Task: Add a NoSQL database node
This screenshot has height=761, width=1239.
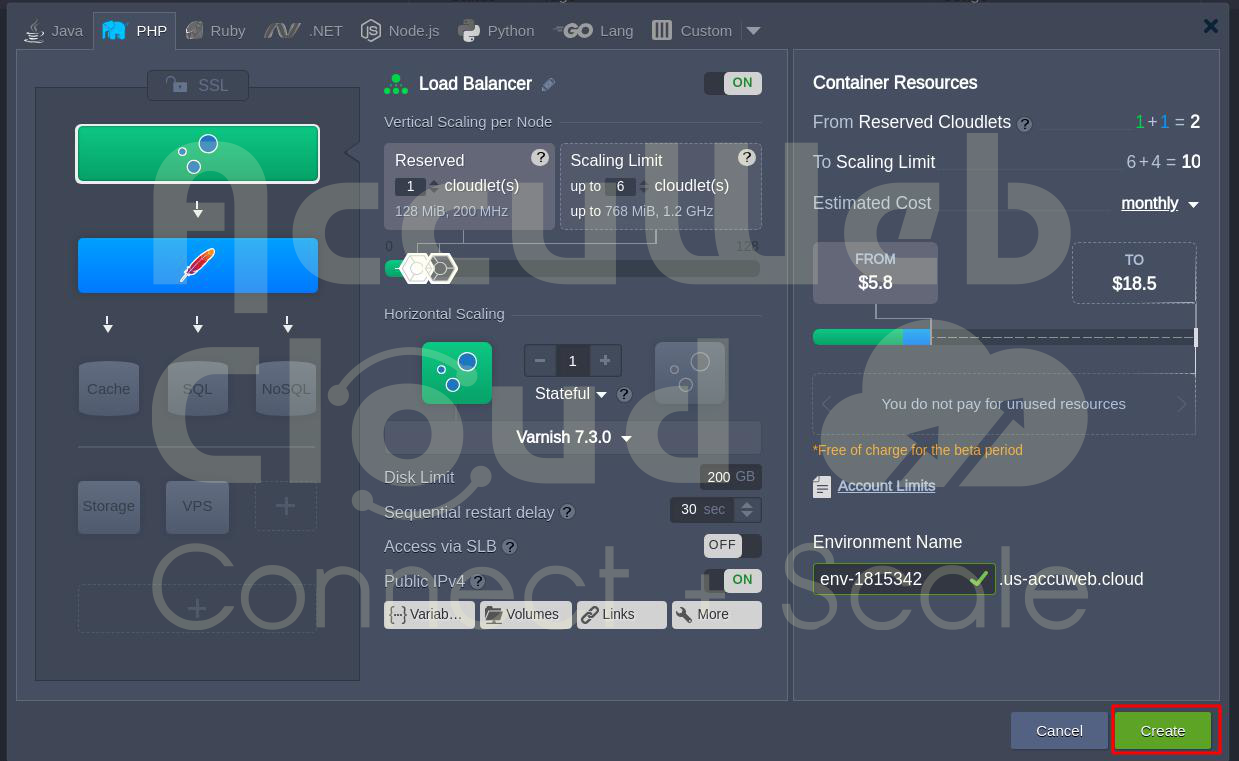Action: click(x=286, y=389)
